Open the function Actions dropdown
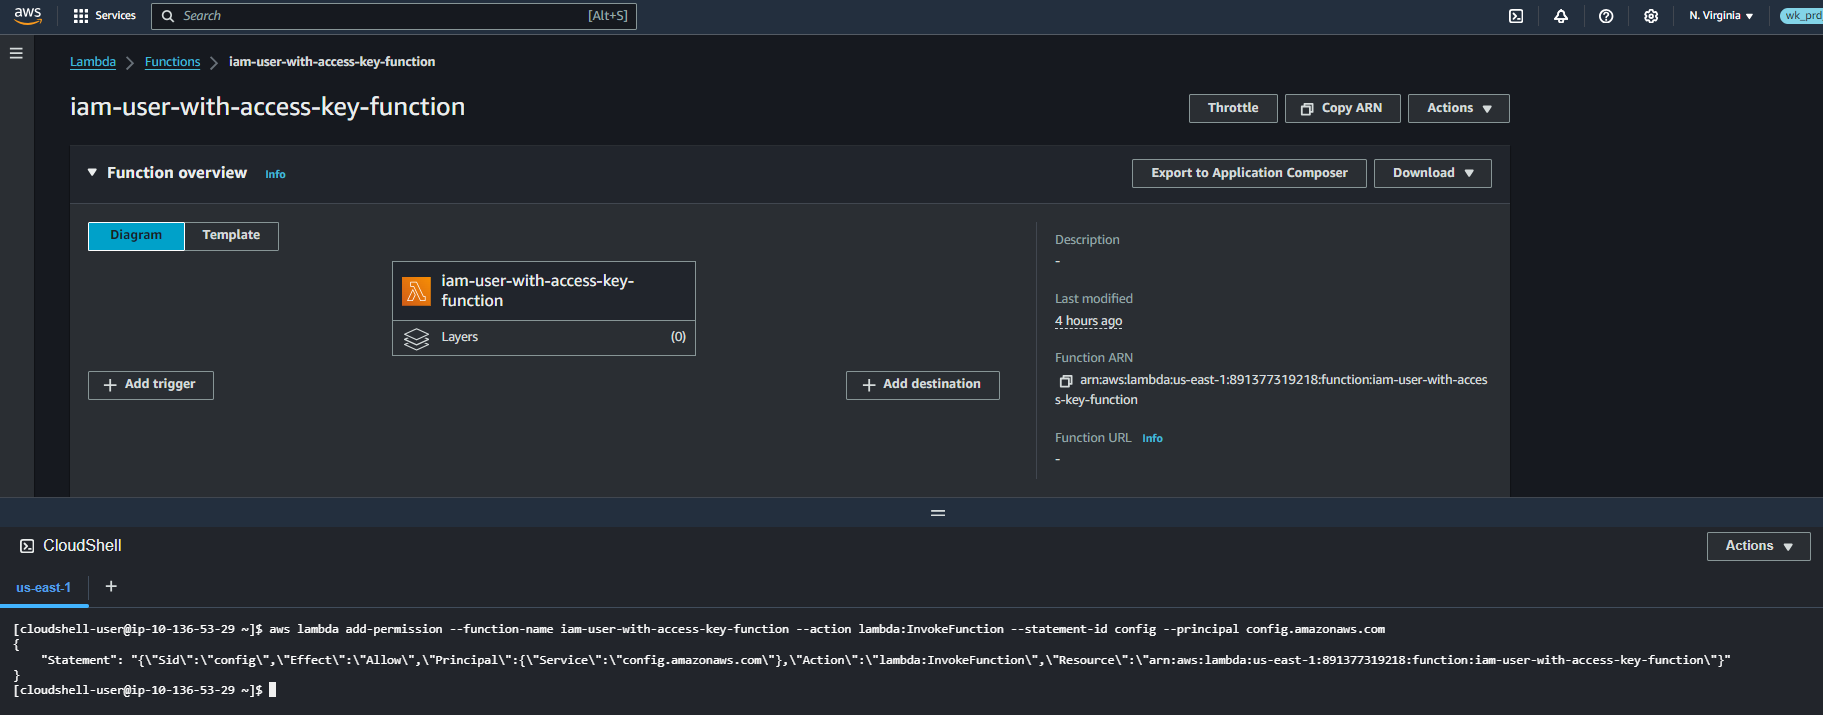Image resolution: width=1823 pixels, height=715 pixels. click(1458, 108)
